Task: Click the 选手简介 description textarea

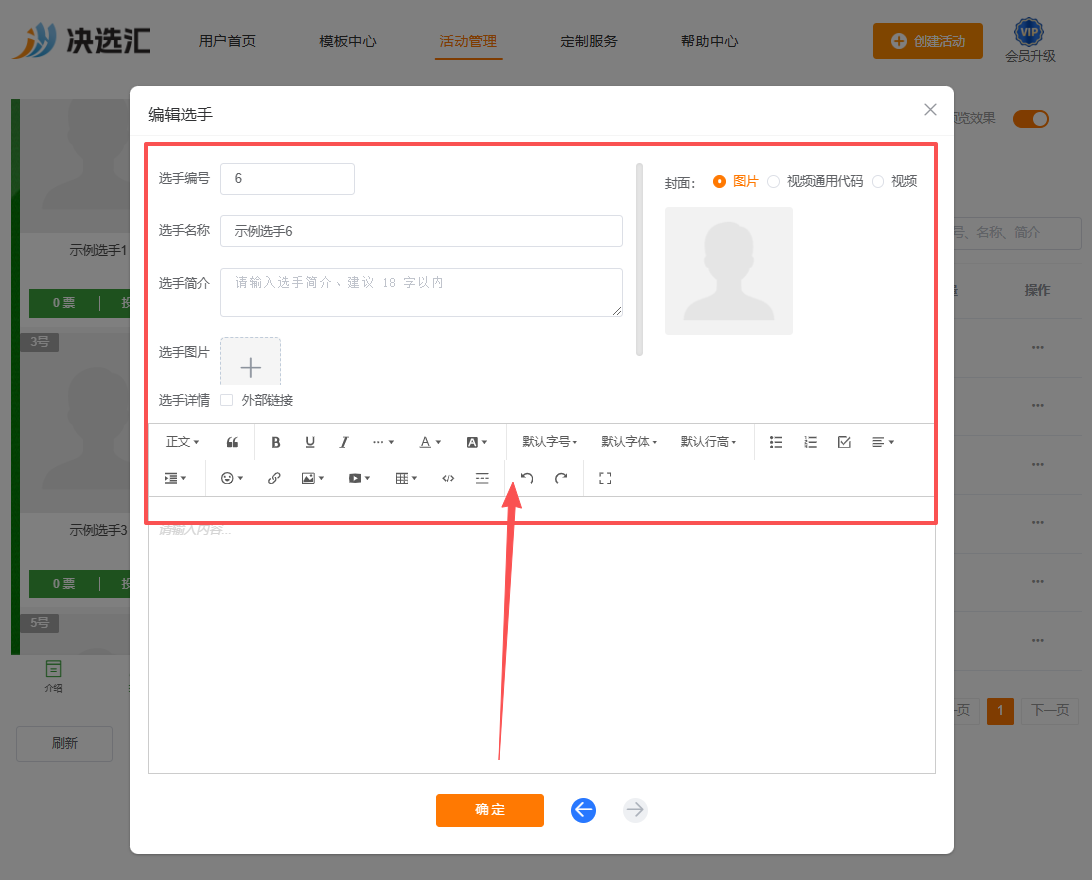Action: tap(421, 292)
